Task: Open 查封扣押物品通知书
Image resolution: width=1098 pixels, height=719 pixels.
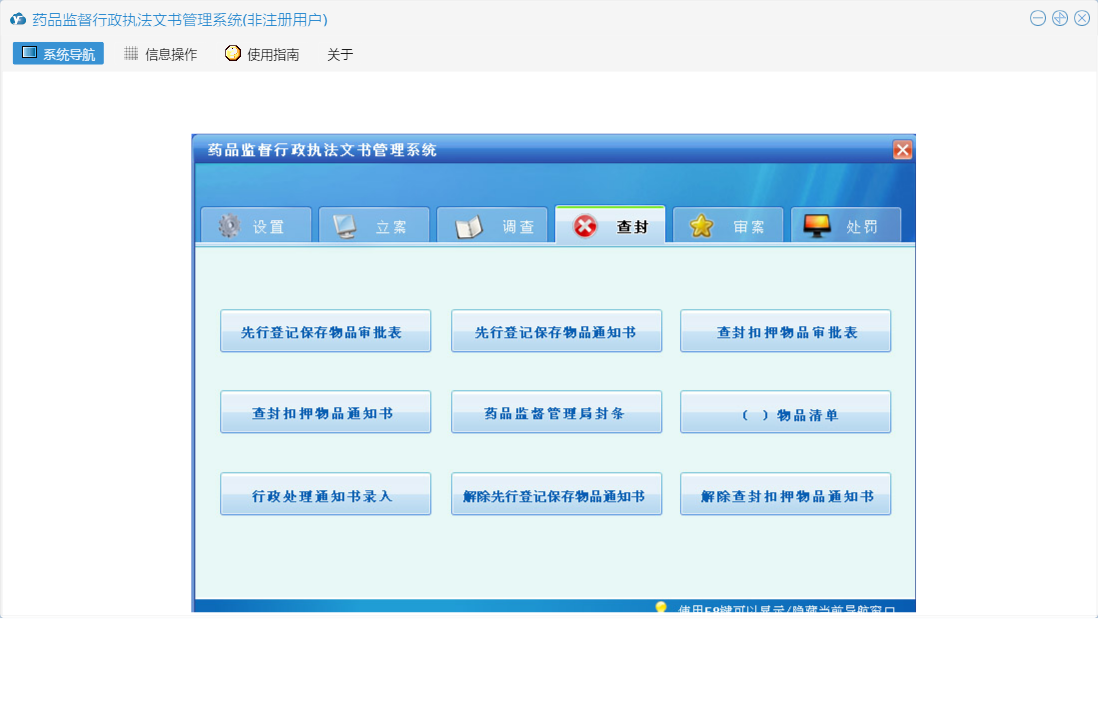Action: 326,412
